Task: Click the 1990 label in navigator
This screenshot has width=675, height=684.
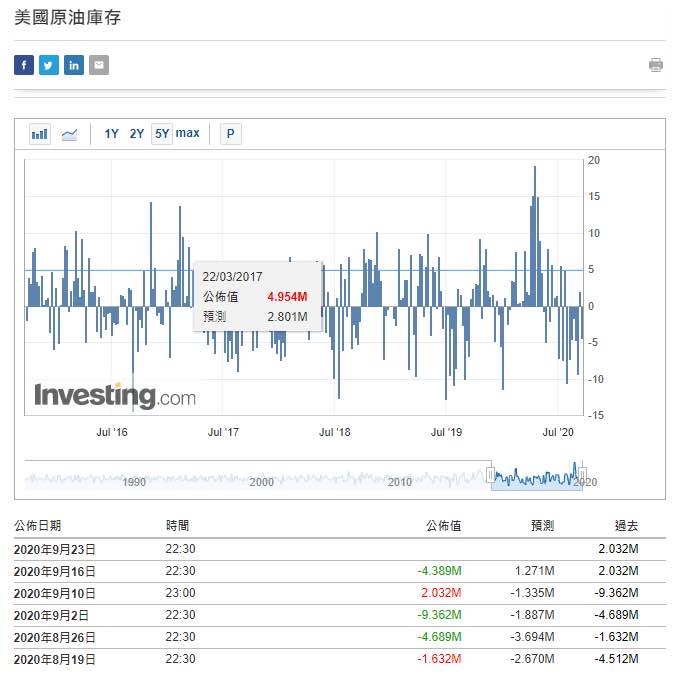Action: click(x=134, y=482)
